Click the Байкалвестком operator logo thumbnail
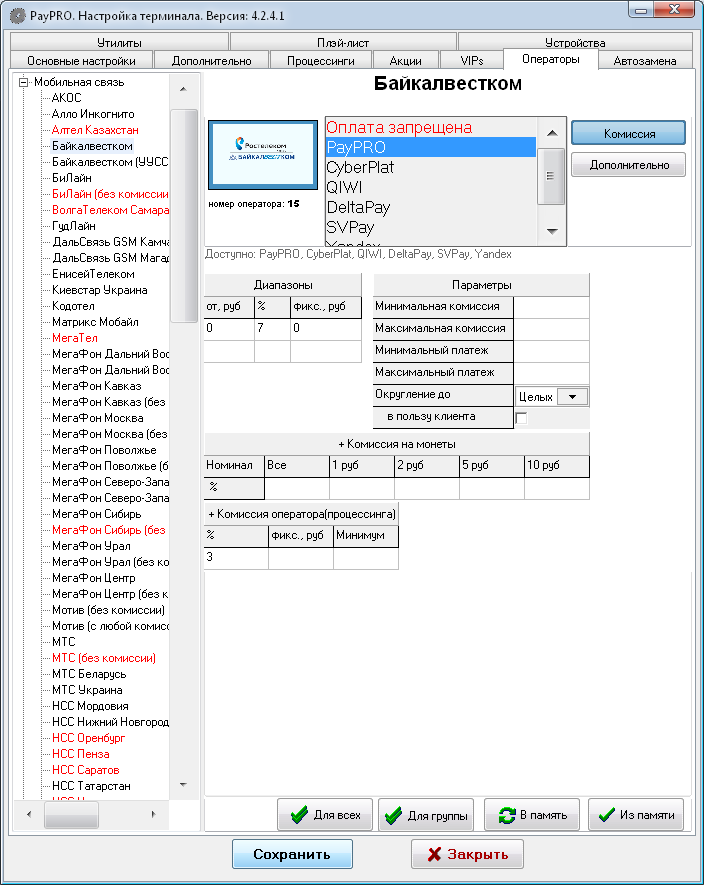This screenshot has width=705, height=887. 262,152
